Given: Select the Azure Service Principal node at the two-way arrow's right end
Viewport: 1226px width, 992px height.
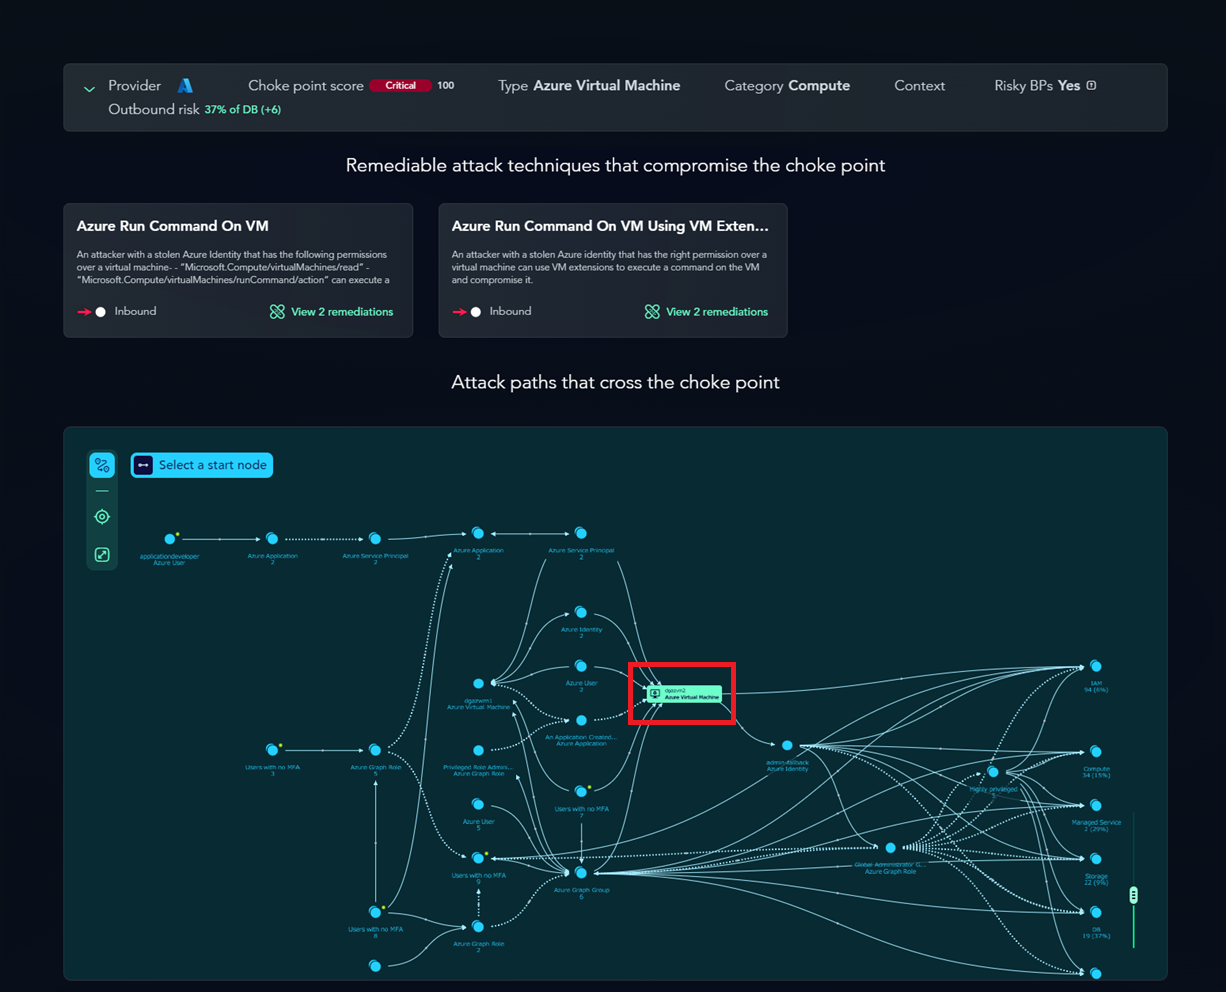Looking at the screenshot, I should 581,533.
